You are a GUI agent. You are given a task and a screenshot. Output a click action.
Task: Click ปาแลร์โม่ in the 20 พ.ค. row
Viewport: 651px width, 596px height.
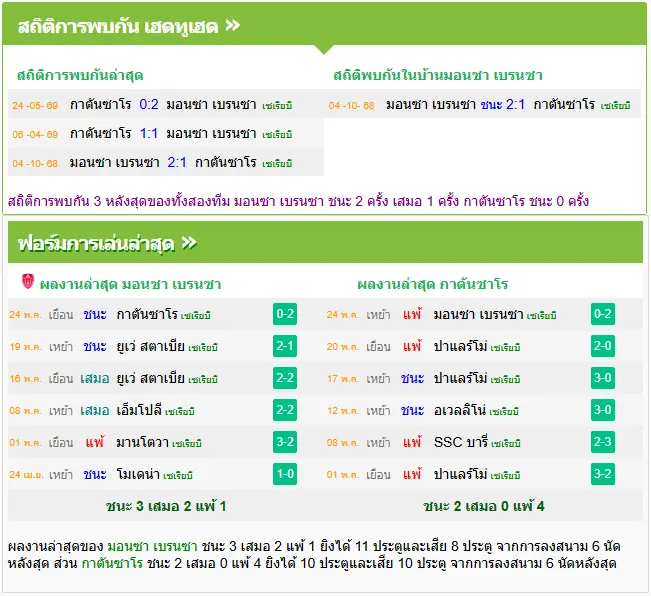click(460, 346)
